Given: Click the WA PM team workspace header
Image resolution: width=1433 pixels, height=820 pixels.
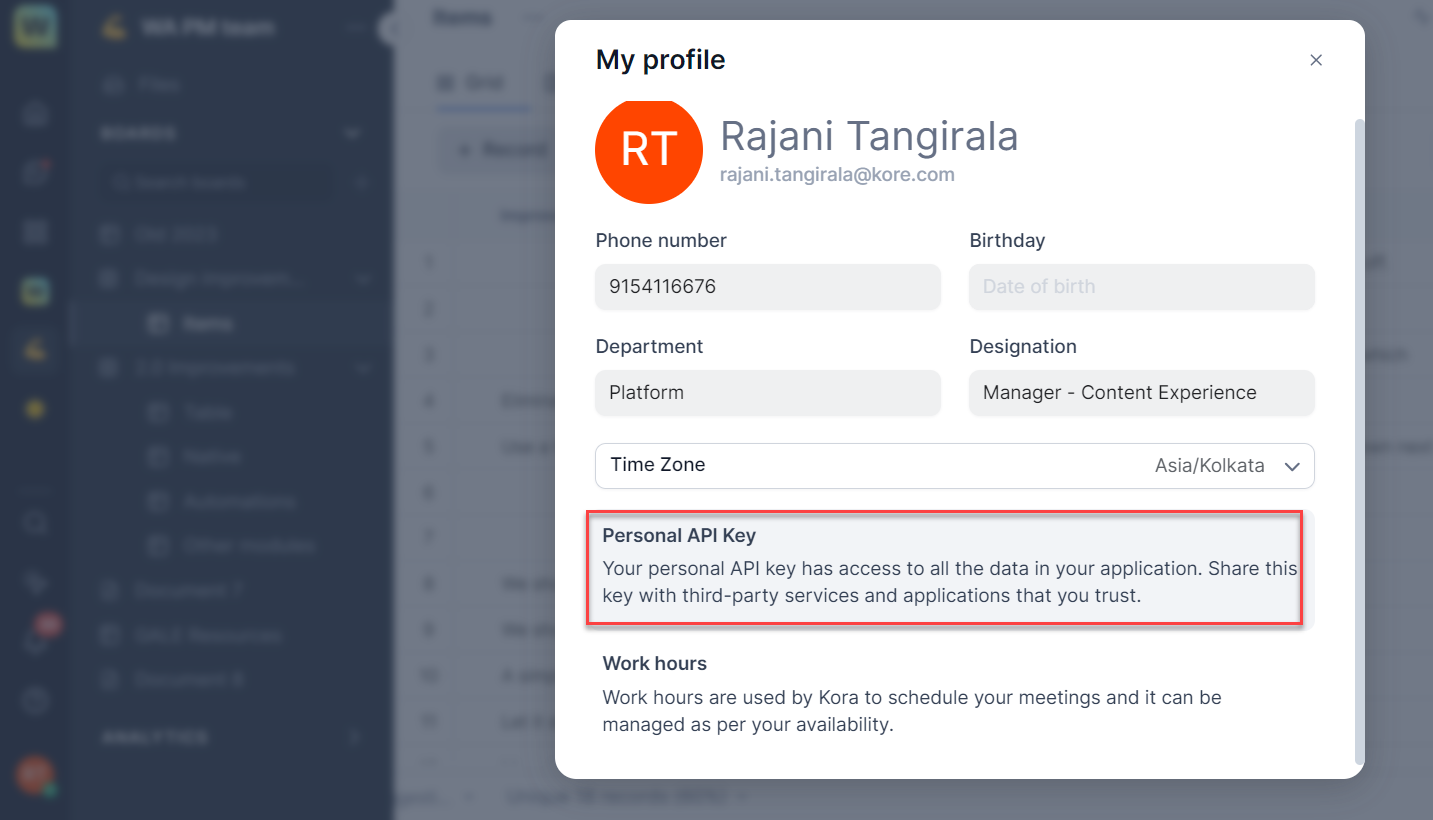Looking at the screenshot, I should click(x=209, y=28).
